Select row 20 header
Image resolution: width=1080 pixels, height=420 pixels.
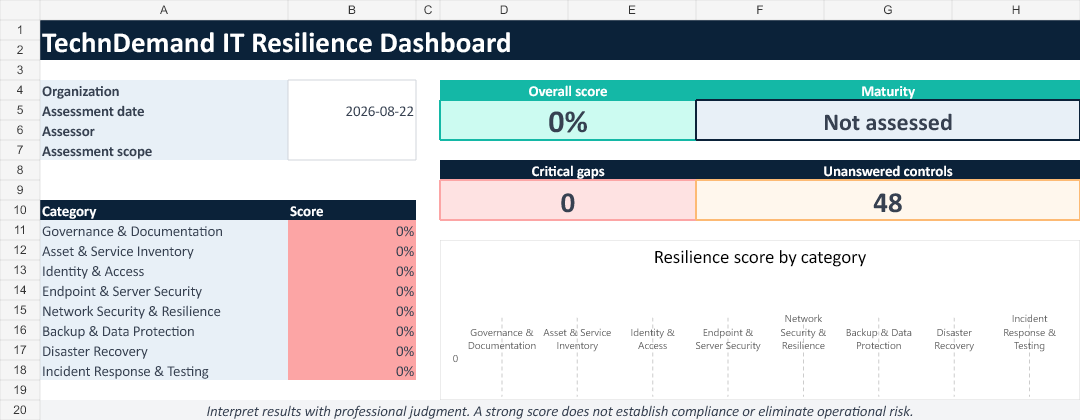pos(20,410)
